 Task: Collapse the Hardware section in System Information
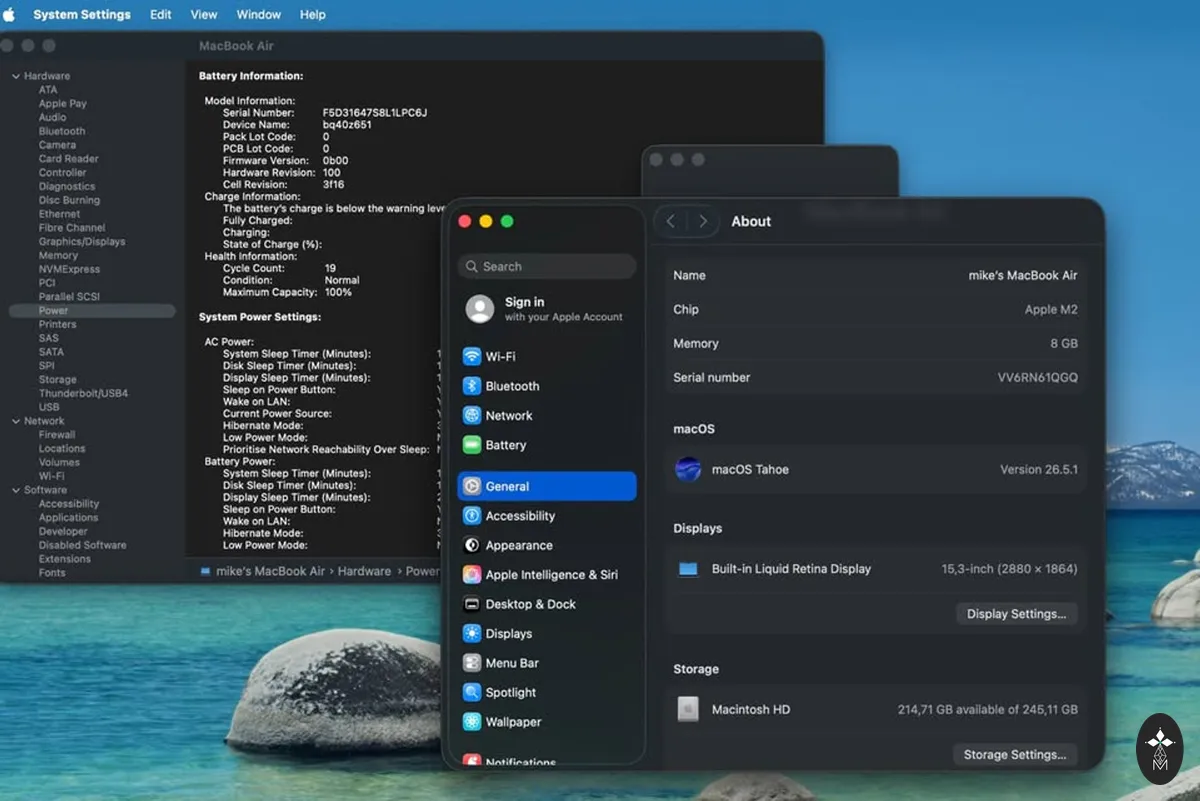[16, 76]
